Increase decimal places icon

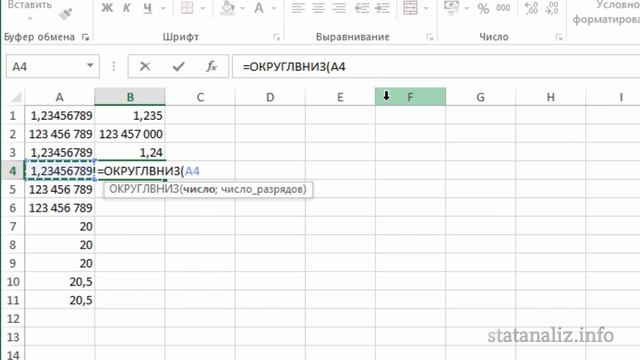(531, 8)
